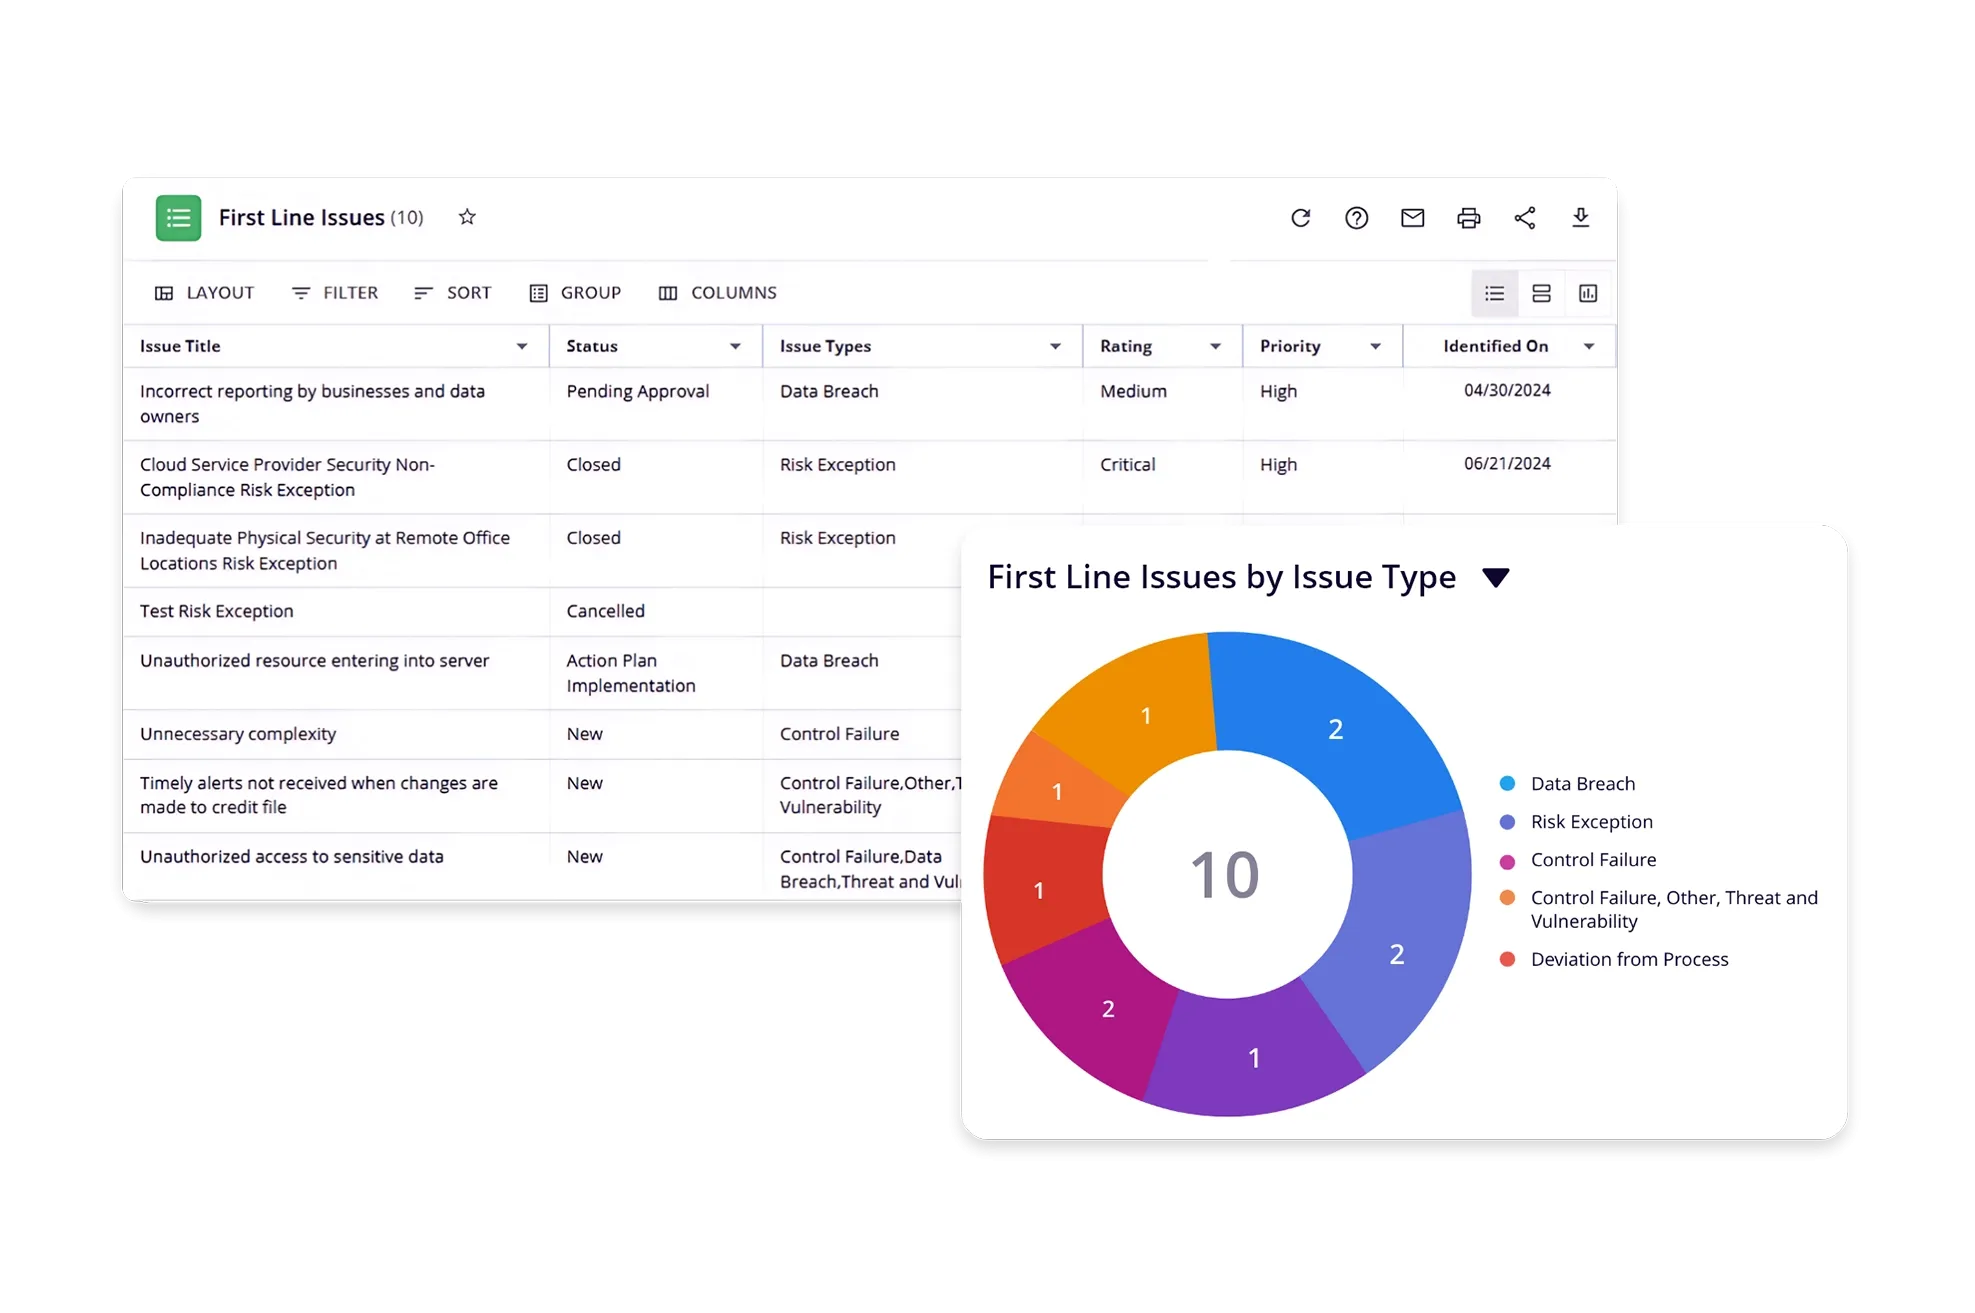Click the Data Breach legend color dot
Screen dimensions: 1975x1313
click(1507, 784)
